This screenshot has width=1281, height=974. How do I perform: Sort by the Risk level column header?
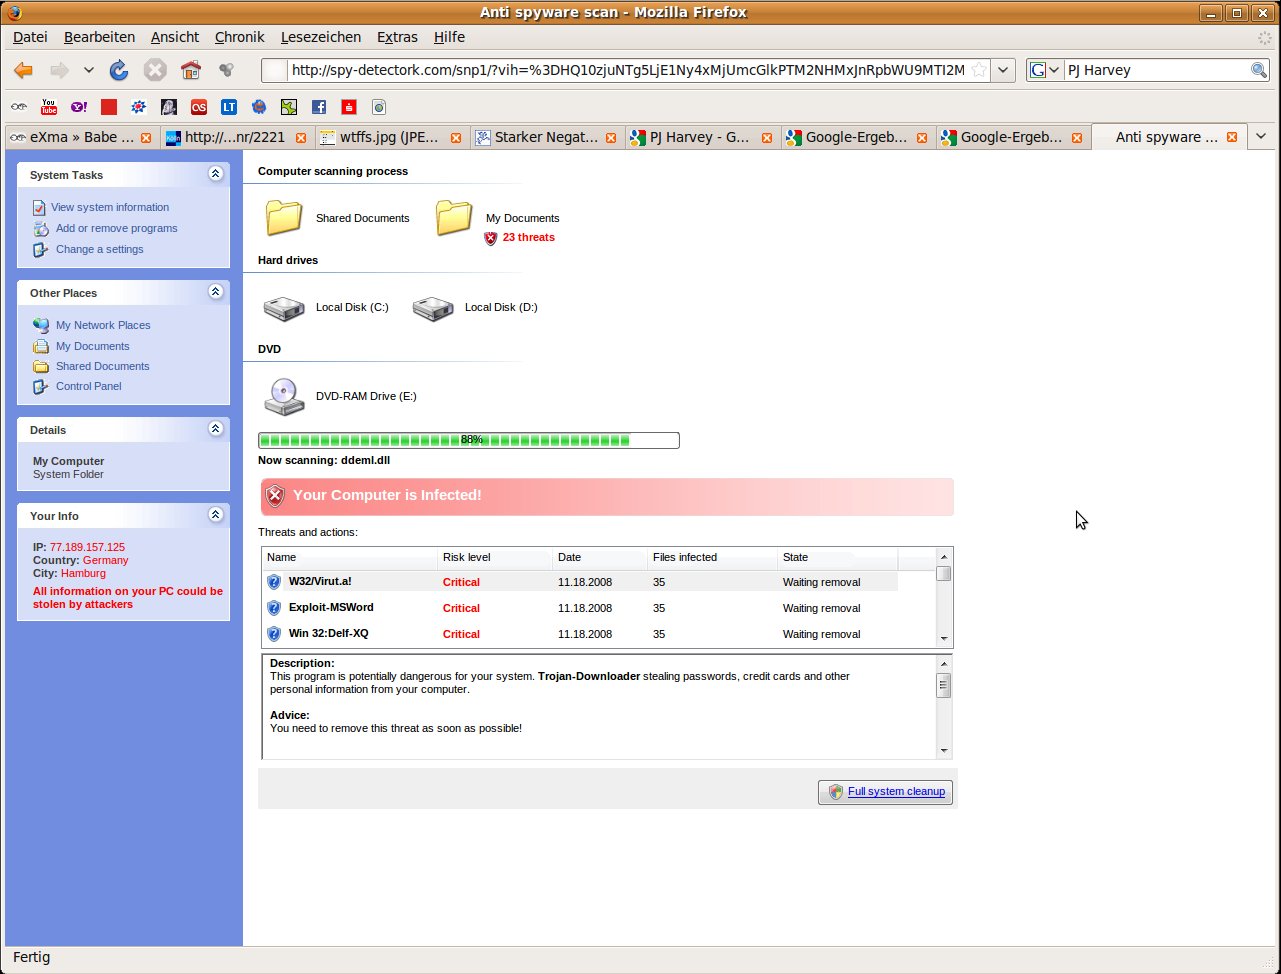pyautogui.click(x=494, y=557)
